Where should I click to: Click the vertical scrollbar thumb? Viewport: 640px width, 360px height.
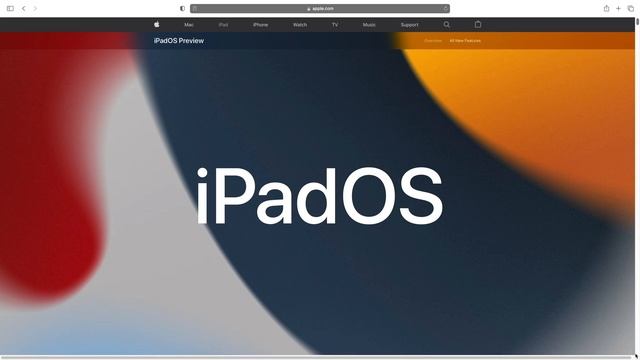pyautogui.click(x=637, y=22)
